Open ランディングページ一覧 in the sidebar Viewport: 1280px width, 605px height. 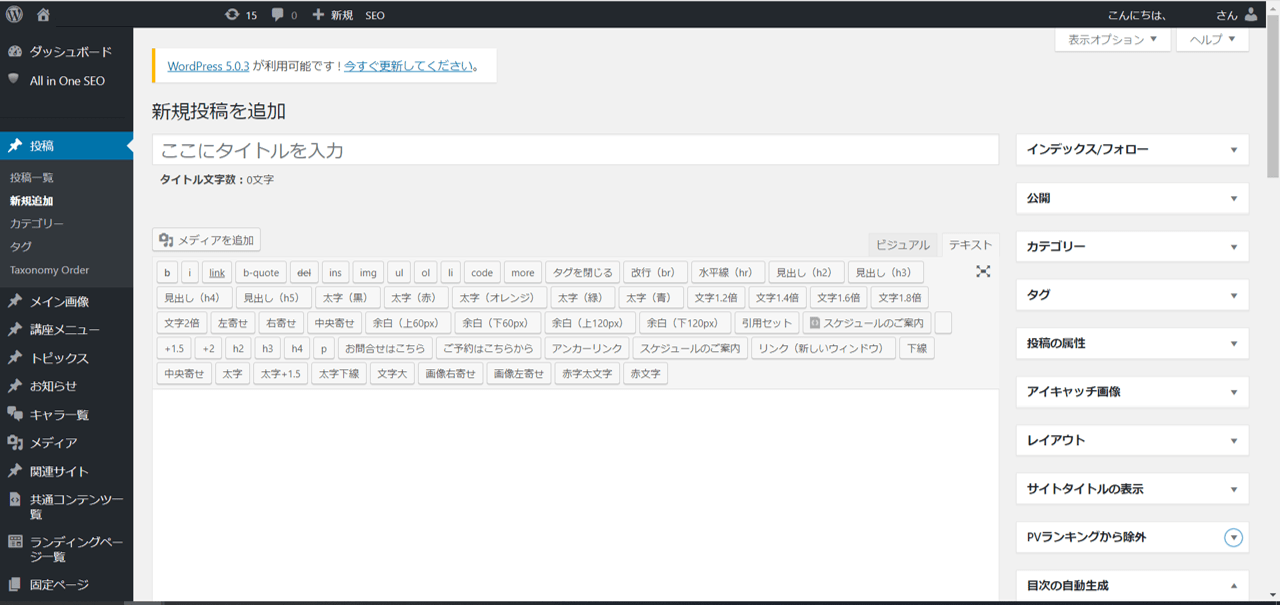66,549
